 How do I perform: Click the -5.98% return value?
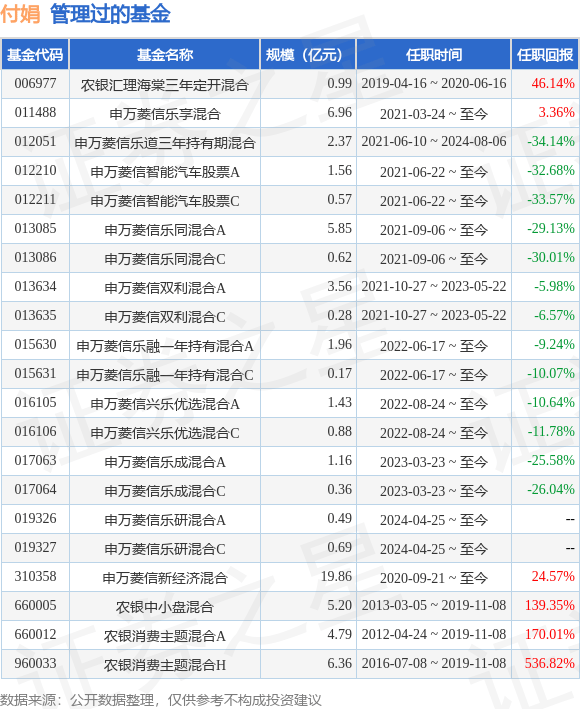tap(554, 286)
